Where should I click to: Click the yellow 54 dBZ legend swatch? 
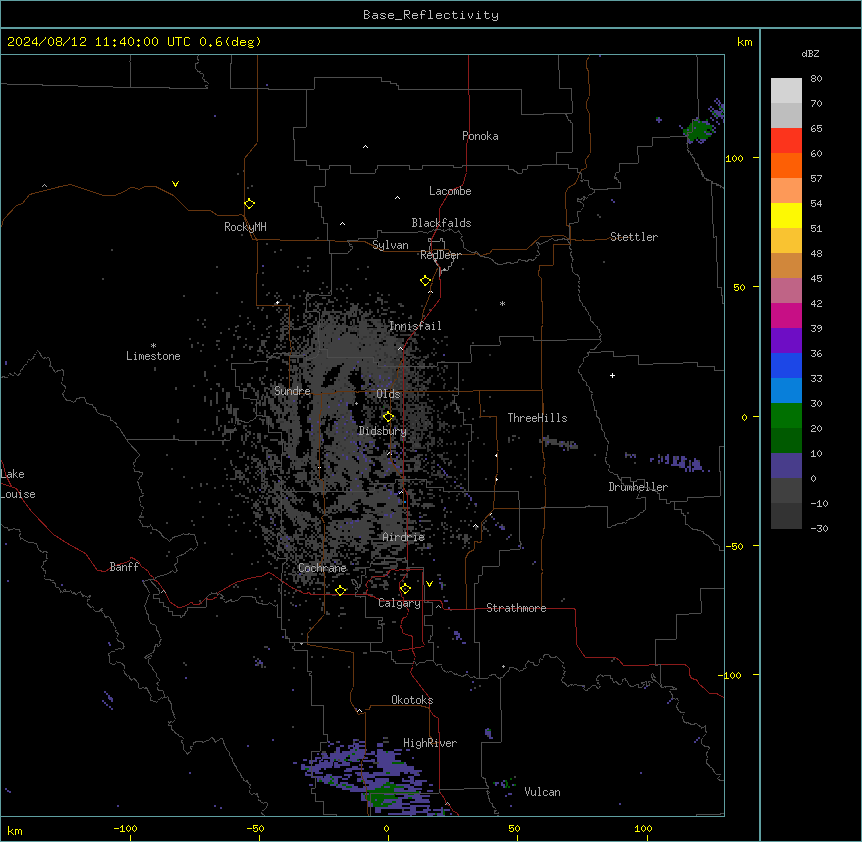pyautogui.click(x=786, y=215)
